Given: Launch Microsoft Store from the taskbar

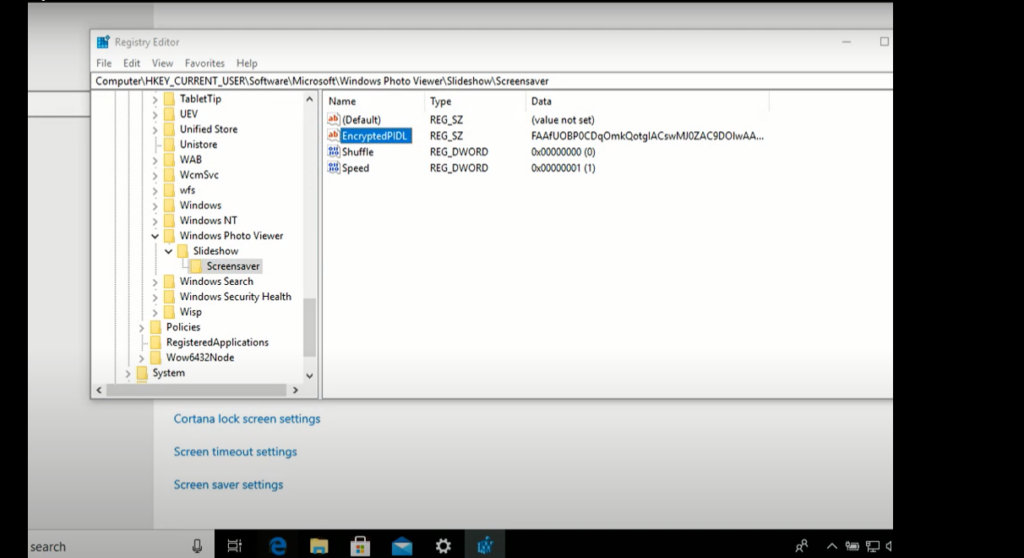Looking at the screenshot, I should [x=360, y=545].
